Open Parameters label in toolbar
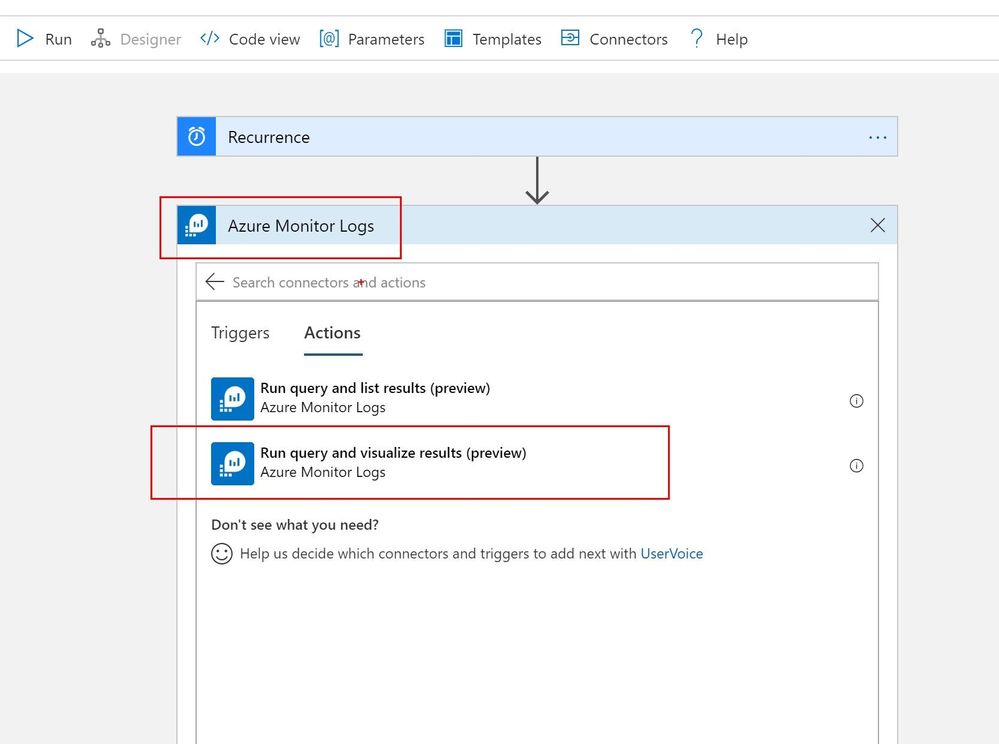This screenshot has width=999, height=744. point(386,39)
